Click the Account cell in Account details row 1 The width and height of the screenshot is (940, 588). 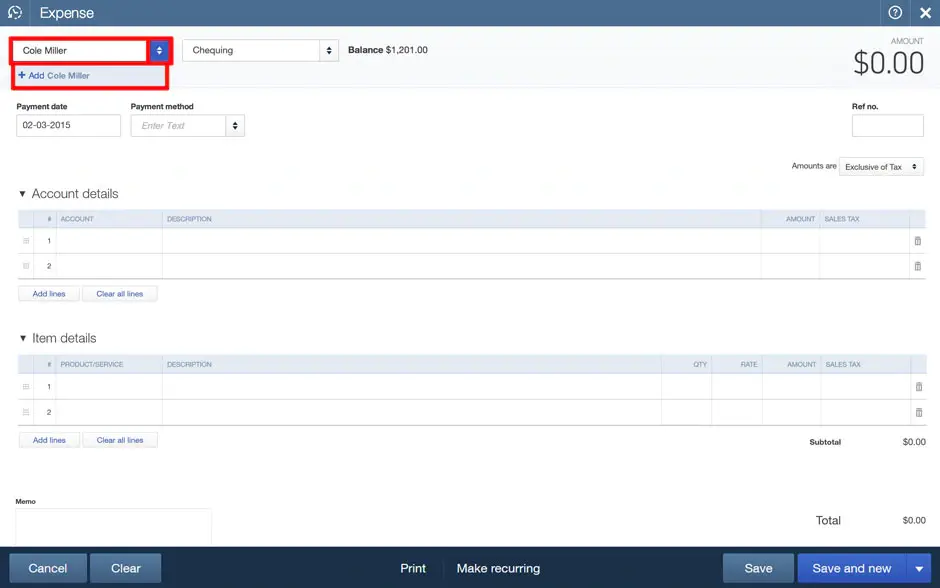(x=109, y=241)
